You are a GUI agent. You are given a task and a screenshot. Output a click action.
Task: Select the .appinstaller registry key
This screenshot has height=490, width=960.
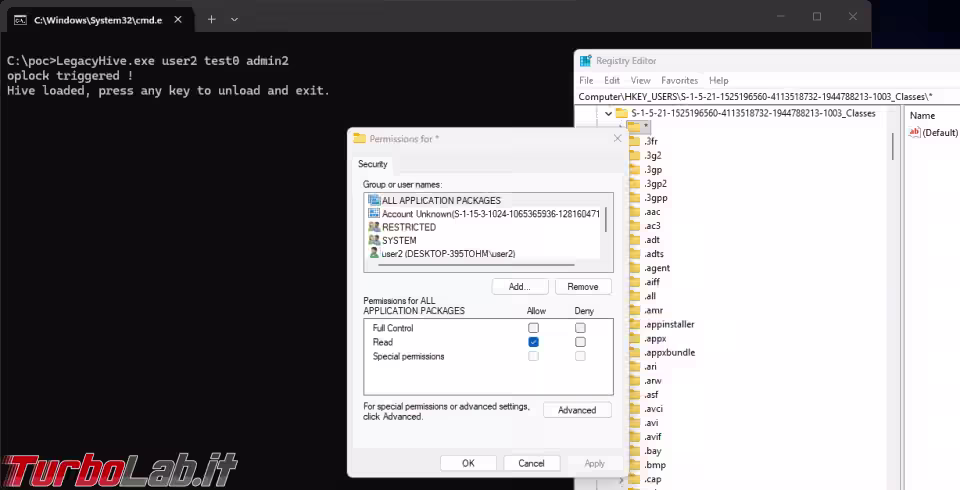tap(669, 325)
